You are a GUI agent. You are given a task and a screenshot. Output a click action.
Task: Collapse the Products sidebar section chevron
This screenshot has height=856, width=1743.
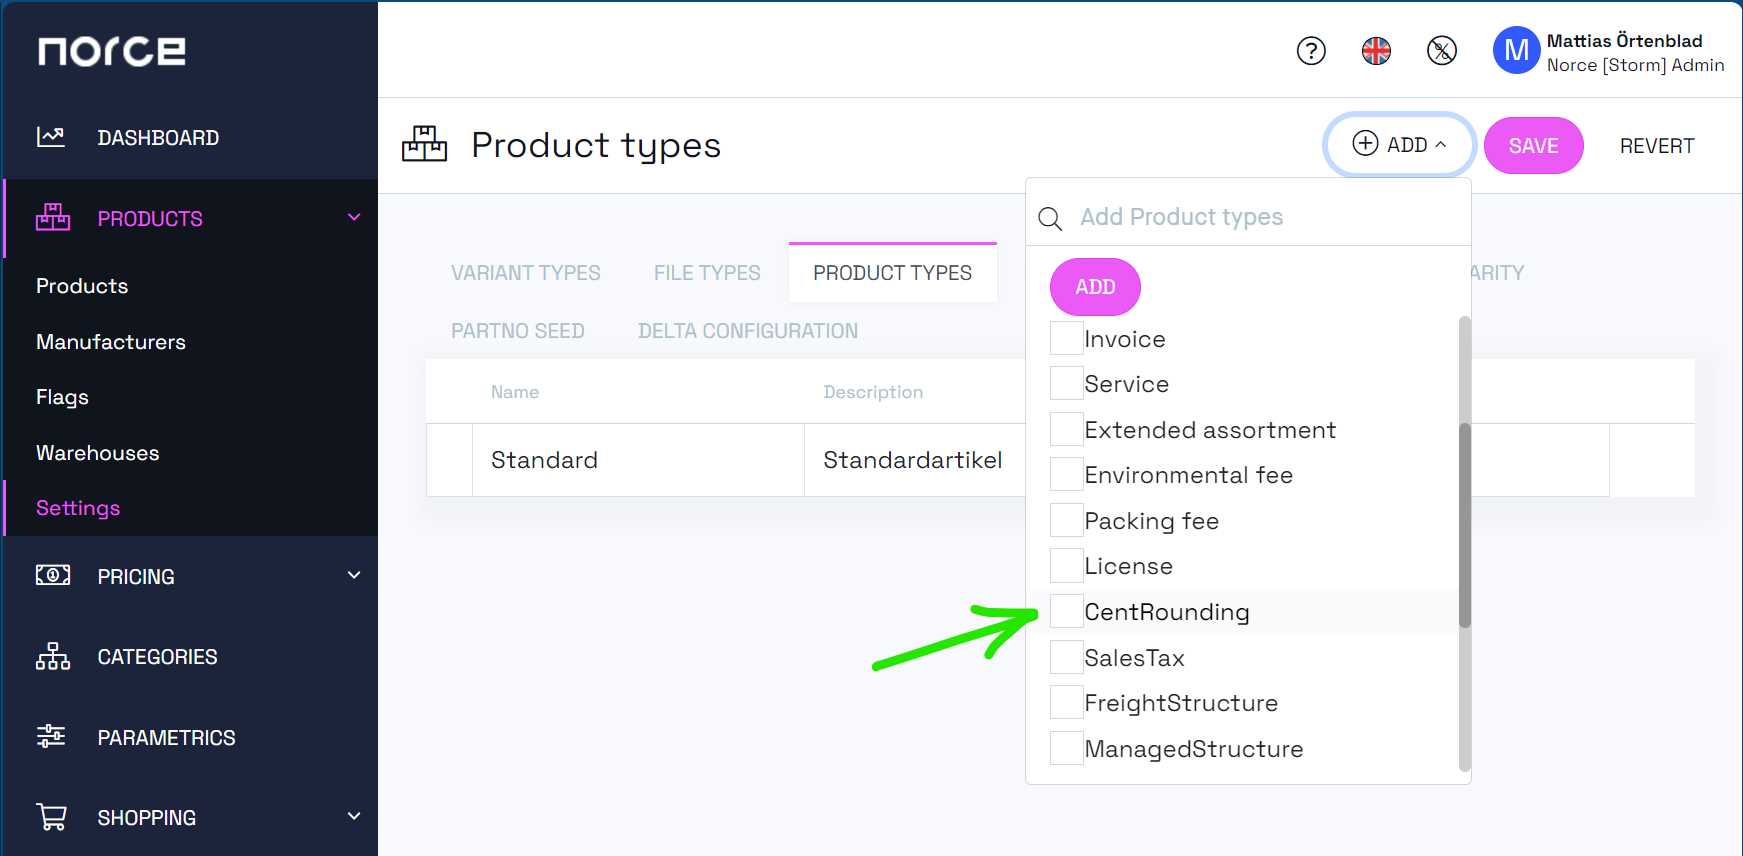[x=354, y=217]
